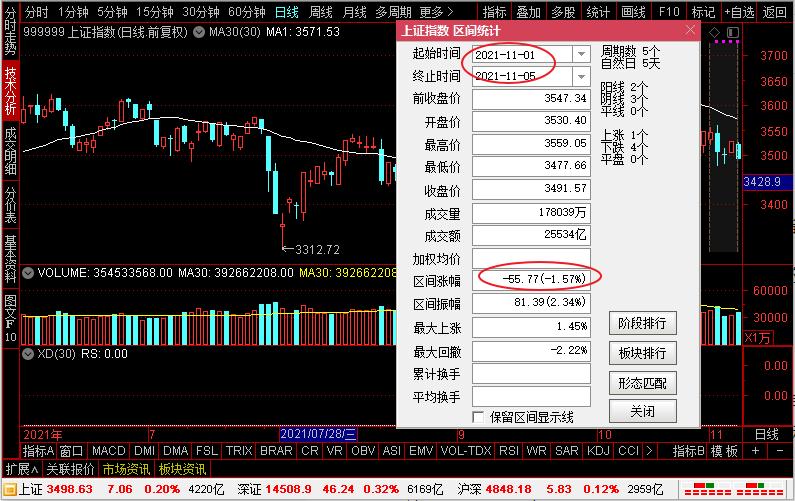
Task: Open the 多周期 multi-period view
Action: click(393, 11)
